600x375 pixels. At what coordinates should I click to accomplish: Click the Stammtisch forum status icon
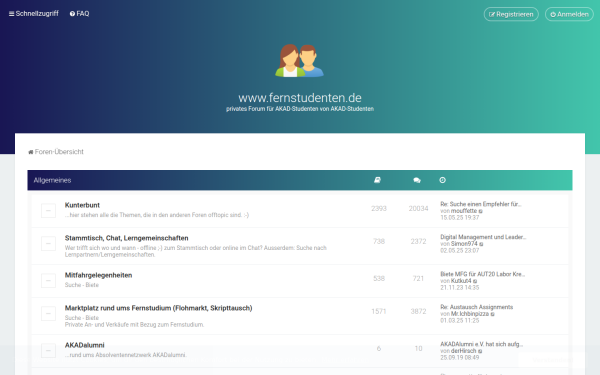point(48,243)
